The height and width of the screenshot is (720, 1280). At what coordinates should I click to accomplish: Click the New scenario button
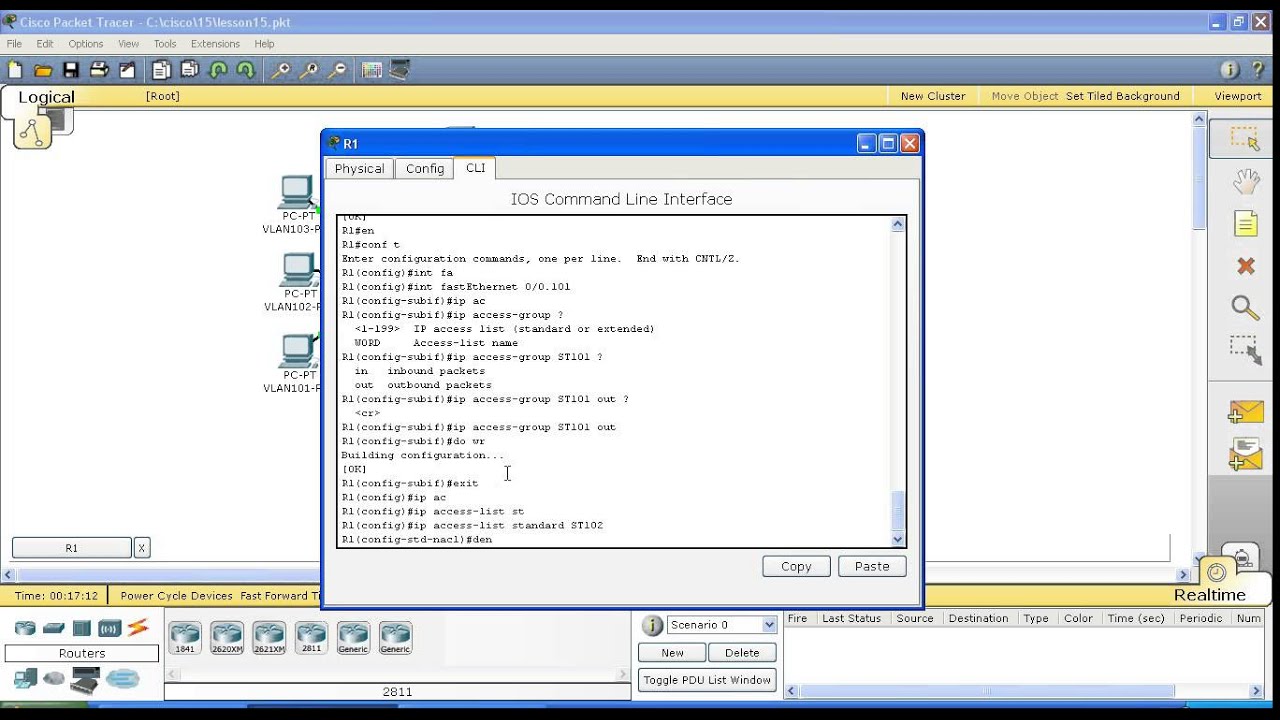click(672, 653)
